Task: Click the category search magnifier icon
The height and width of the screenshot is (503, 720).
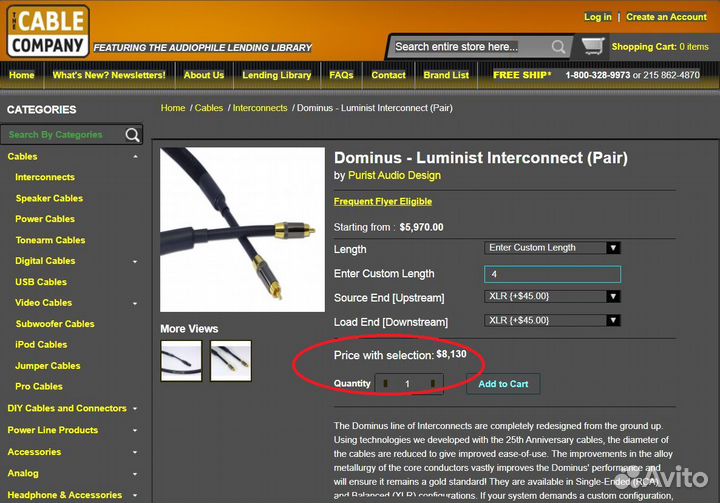Action: (x=132, y=135)
